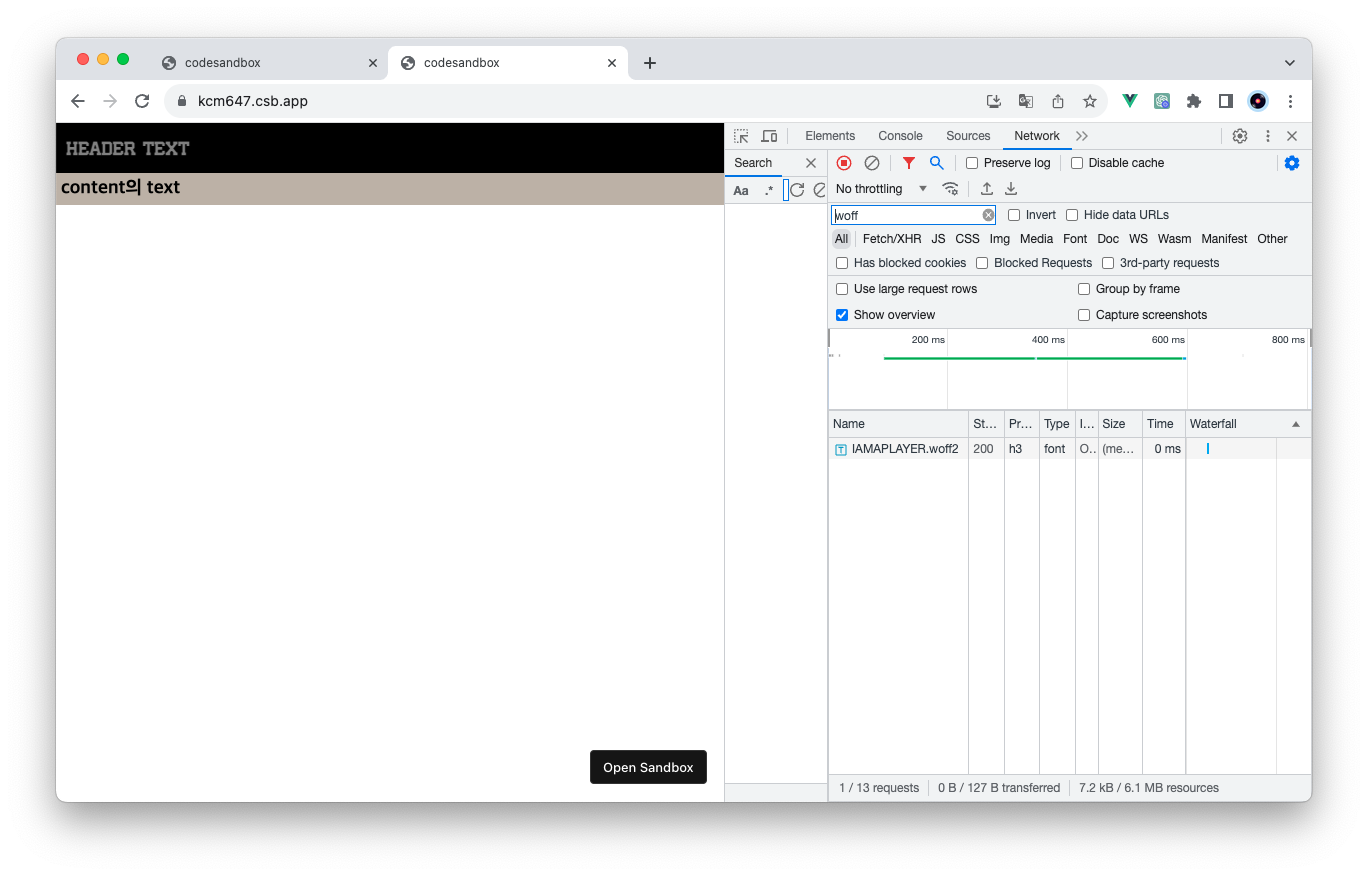
Task: Uncheck Show overview
Action: tap(842, 315)
